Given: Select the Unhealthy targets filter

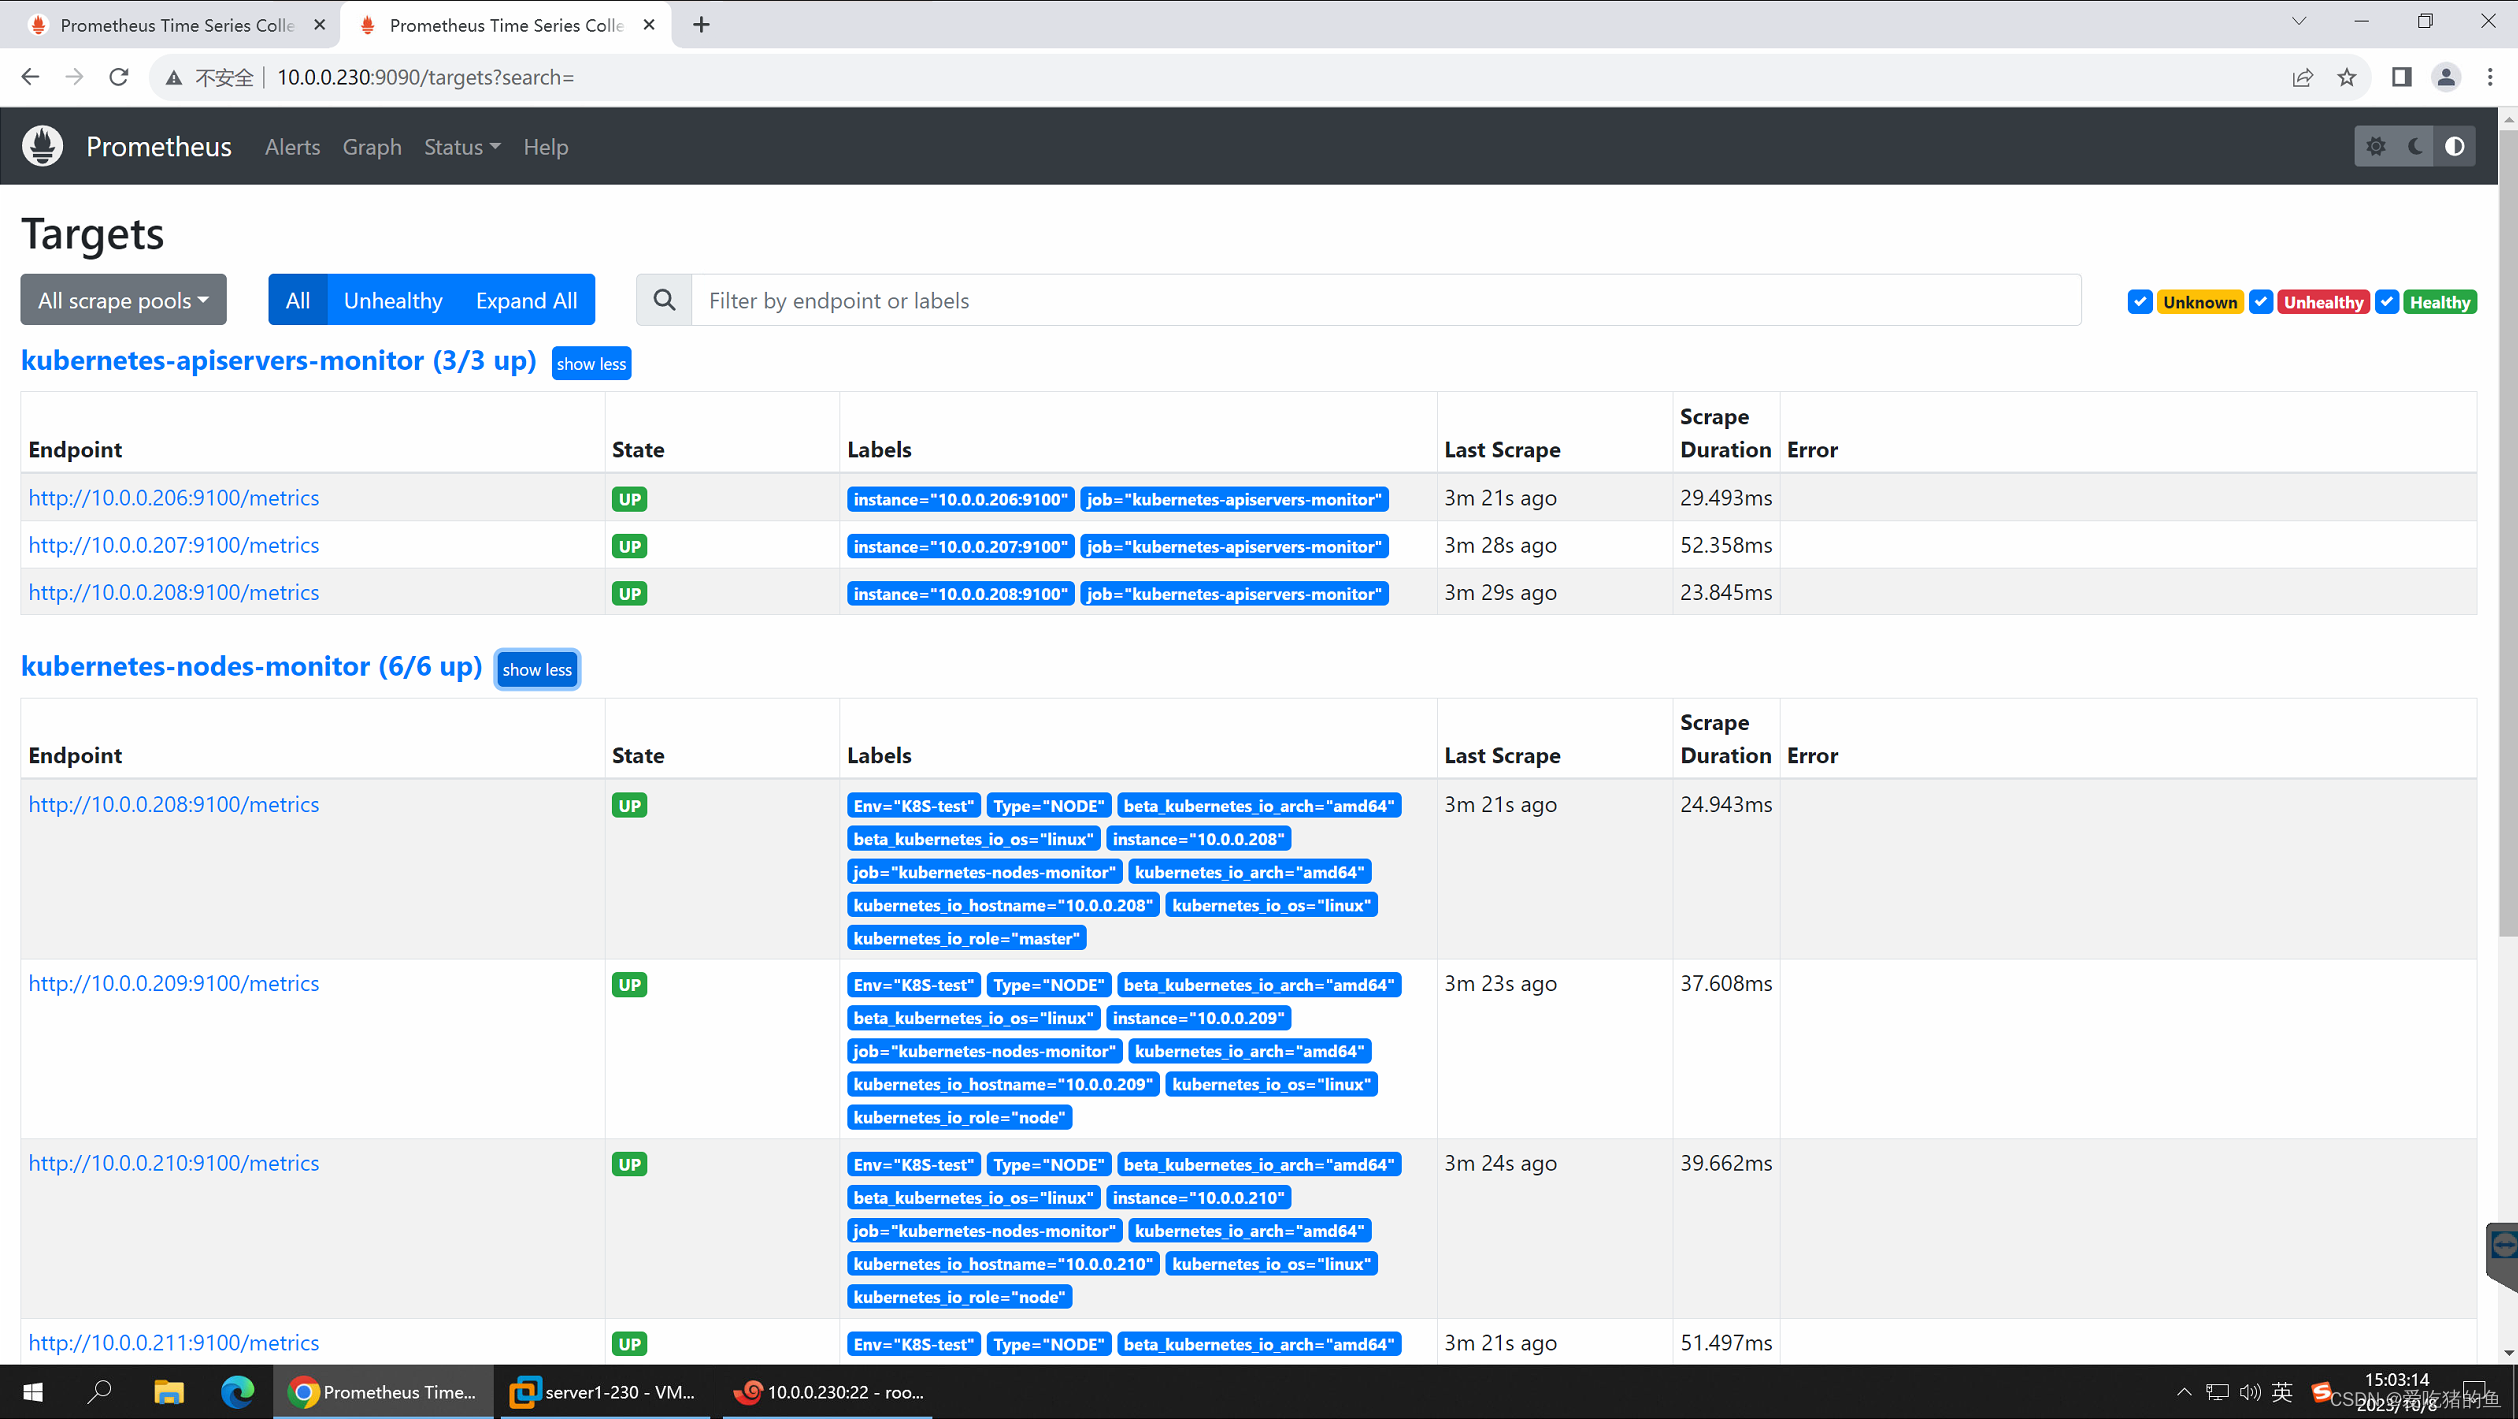Looking at the screenshot, I should point(393,300).
